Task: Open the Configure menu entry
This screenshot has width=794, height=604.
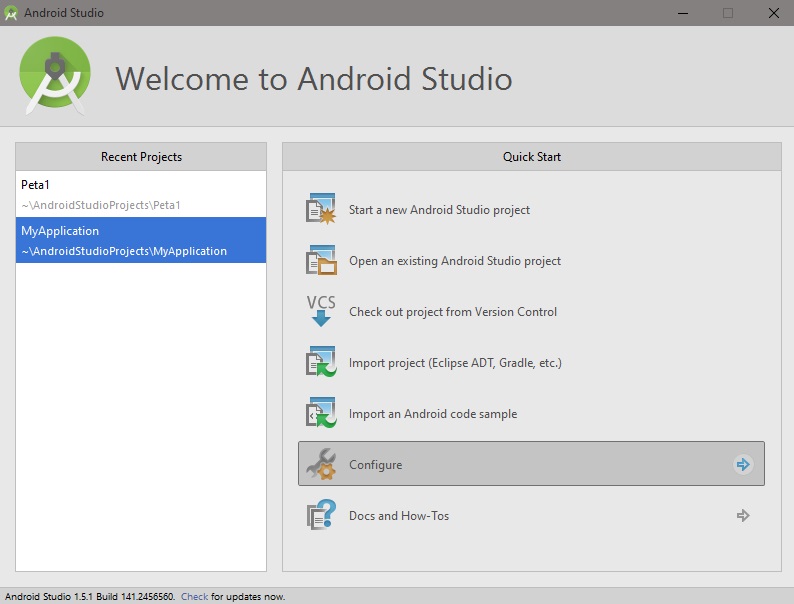Action: [531, 464]
